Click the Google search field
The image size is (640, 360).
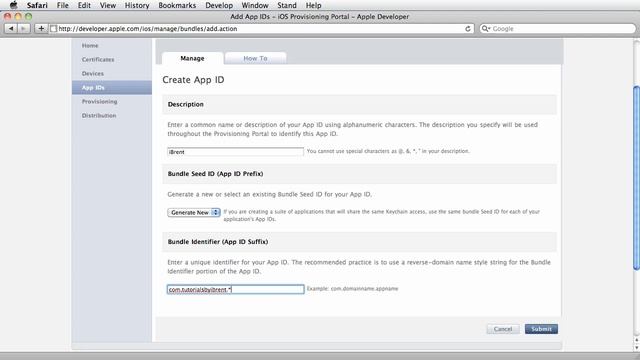[558, 29]
